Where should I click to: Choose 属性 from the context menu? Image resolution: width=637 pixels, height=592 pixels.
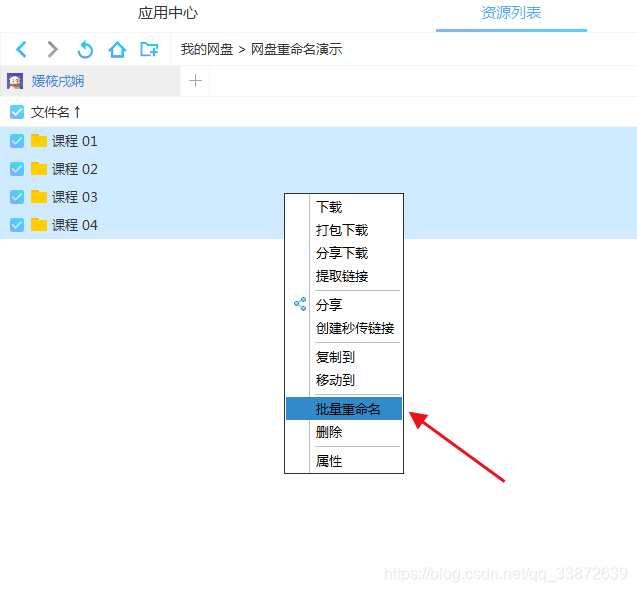click(x=344, y=461)
